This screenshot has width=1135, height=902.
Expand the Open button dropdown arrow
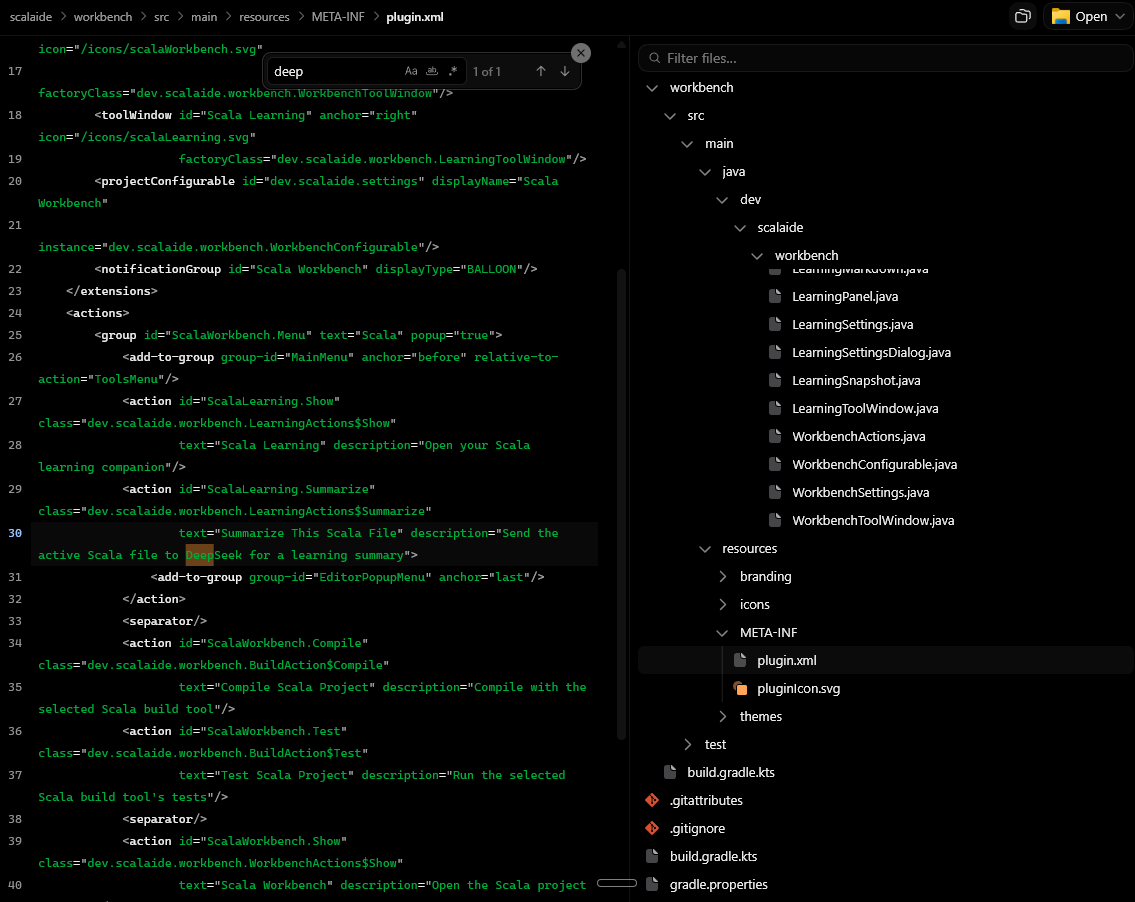pyautogui.click(x=1121, y=16)
